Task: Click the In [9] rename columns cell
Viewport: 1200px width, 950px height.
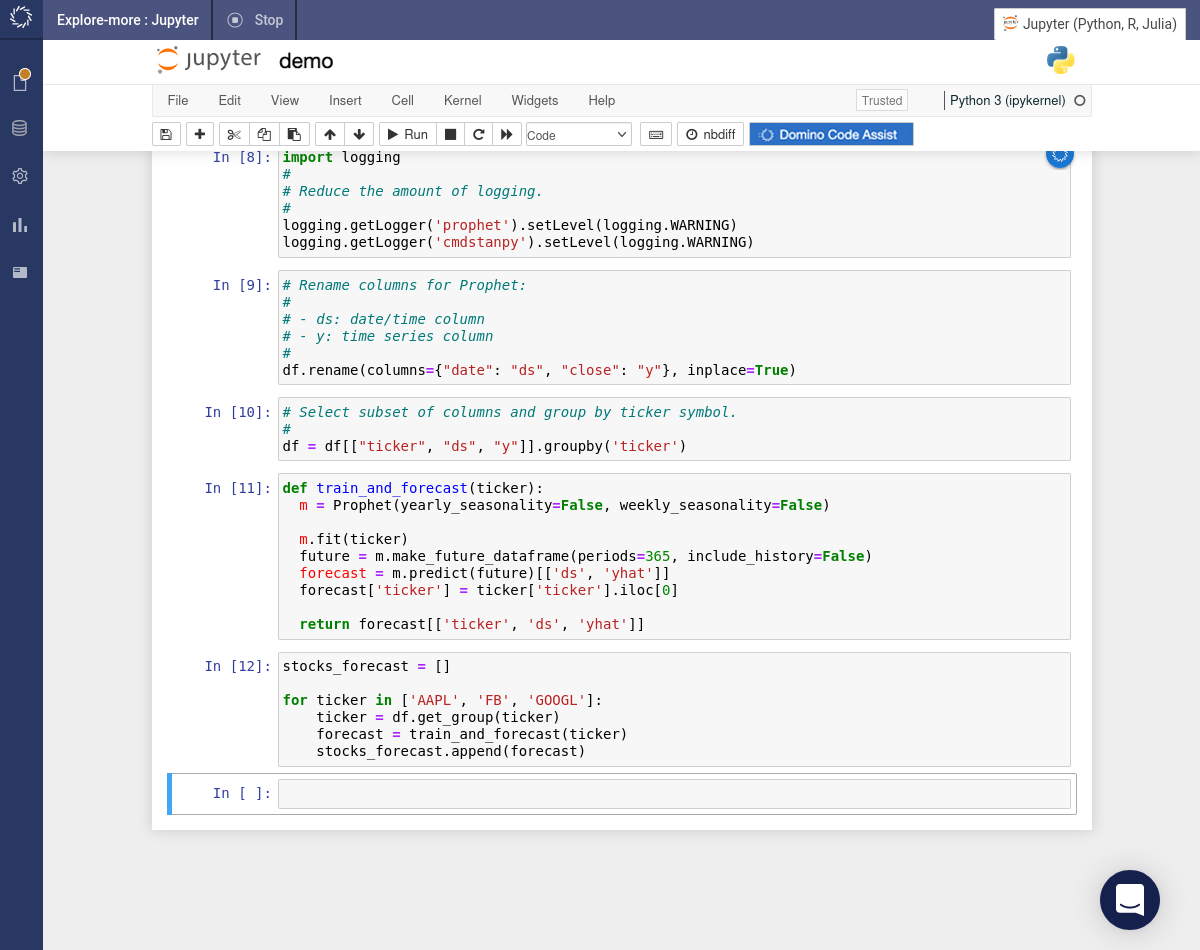Action: [x=674, y=327]
